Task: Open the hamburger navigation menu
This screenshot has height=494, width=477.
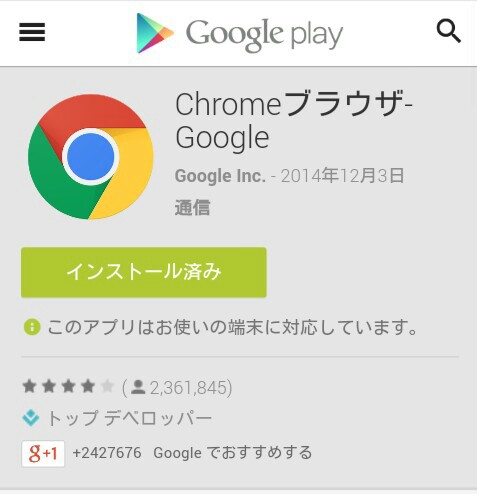Action: point(32,32)
